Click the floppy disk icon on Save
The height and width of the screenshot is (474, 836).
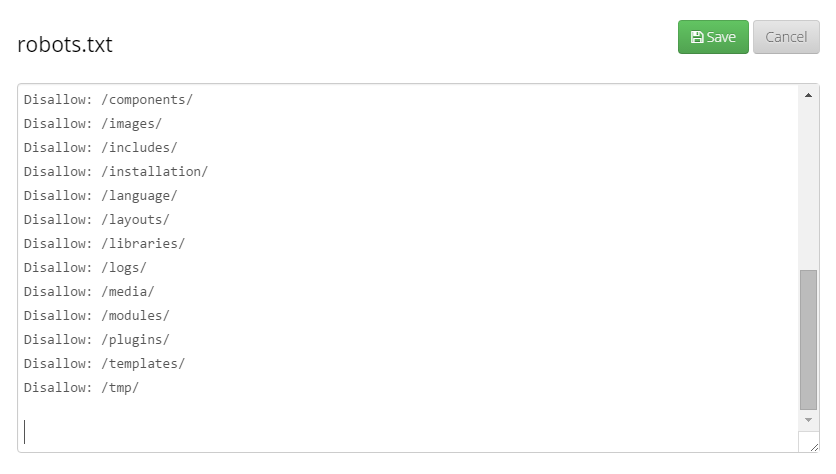697,37
